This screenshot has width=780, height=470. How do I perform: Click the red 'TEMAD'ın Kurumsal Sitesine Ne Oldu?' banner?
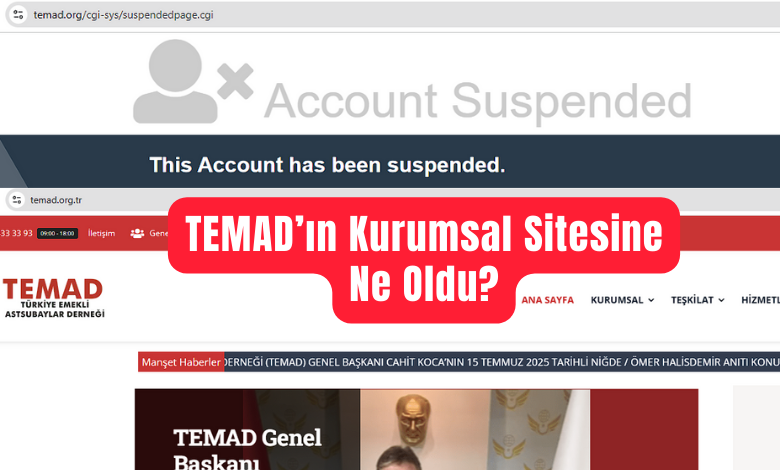click(x=424, y=260)
